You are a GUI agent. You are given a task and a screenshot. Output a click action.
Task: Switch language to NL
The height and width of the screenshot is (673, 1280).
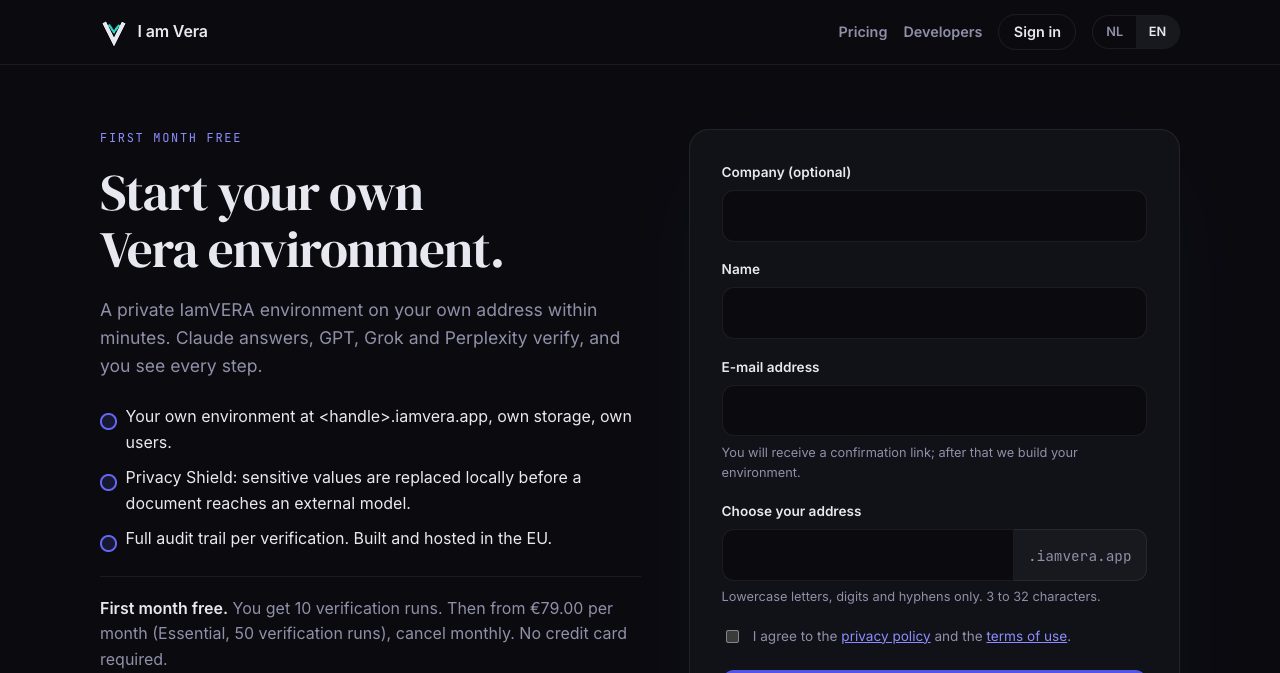pos(1114,32)
